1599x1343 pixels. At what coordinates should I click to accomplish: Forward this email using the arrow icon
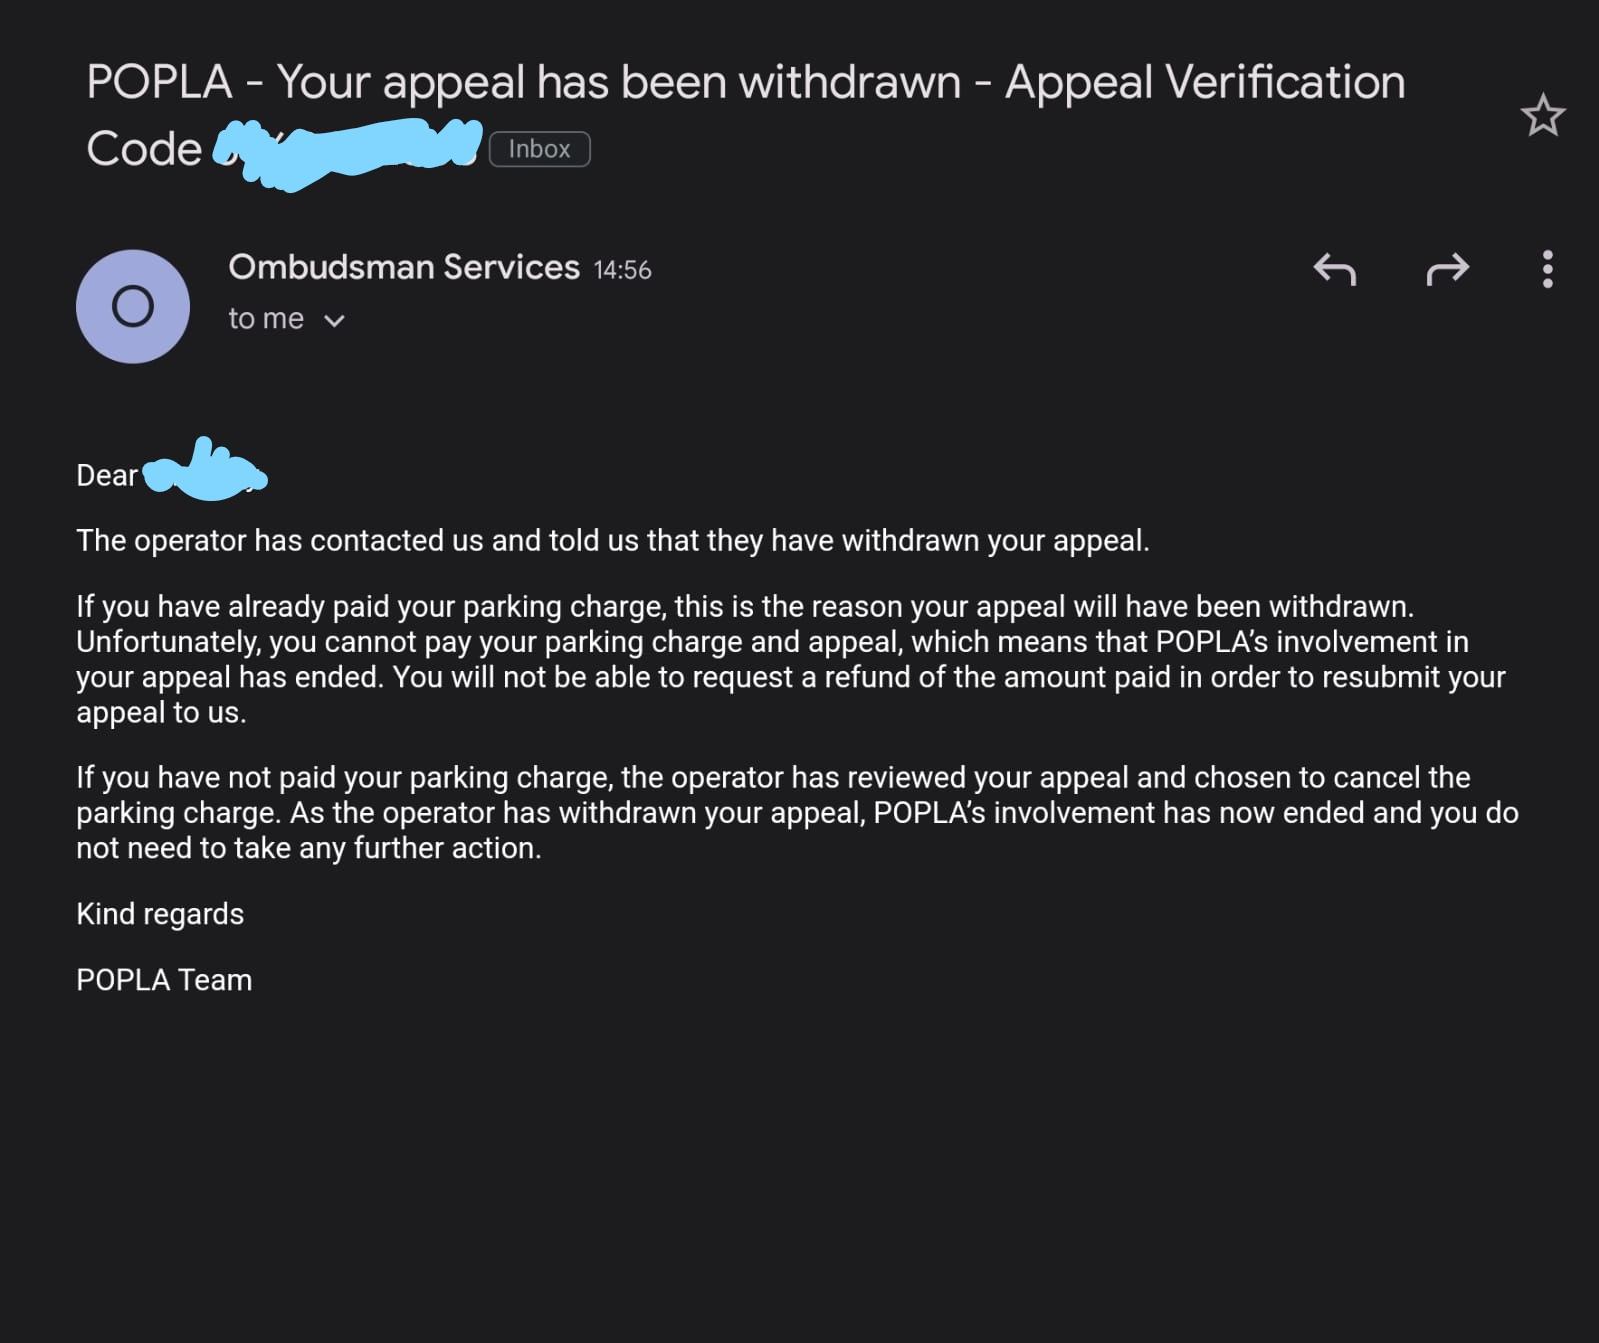tap(1447, 269)
